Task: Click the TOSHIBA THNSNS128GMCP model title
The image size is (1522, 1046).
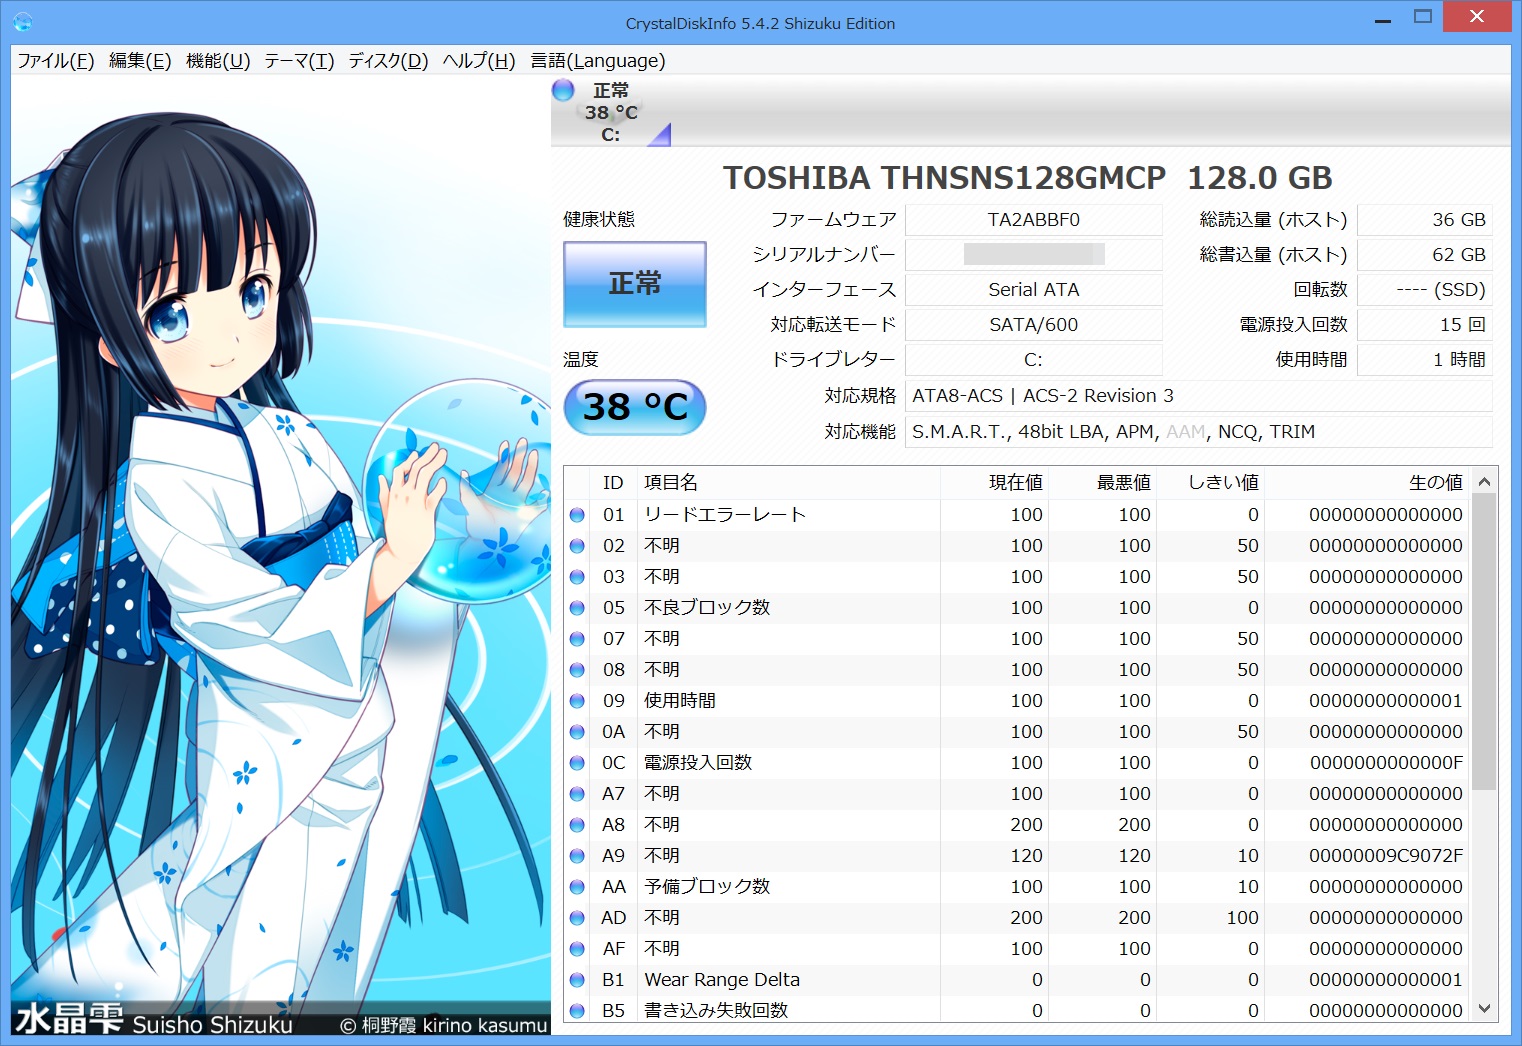Action: click(1028, 178)
